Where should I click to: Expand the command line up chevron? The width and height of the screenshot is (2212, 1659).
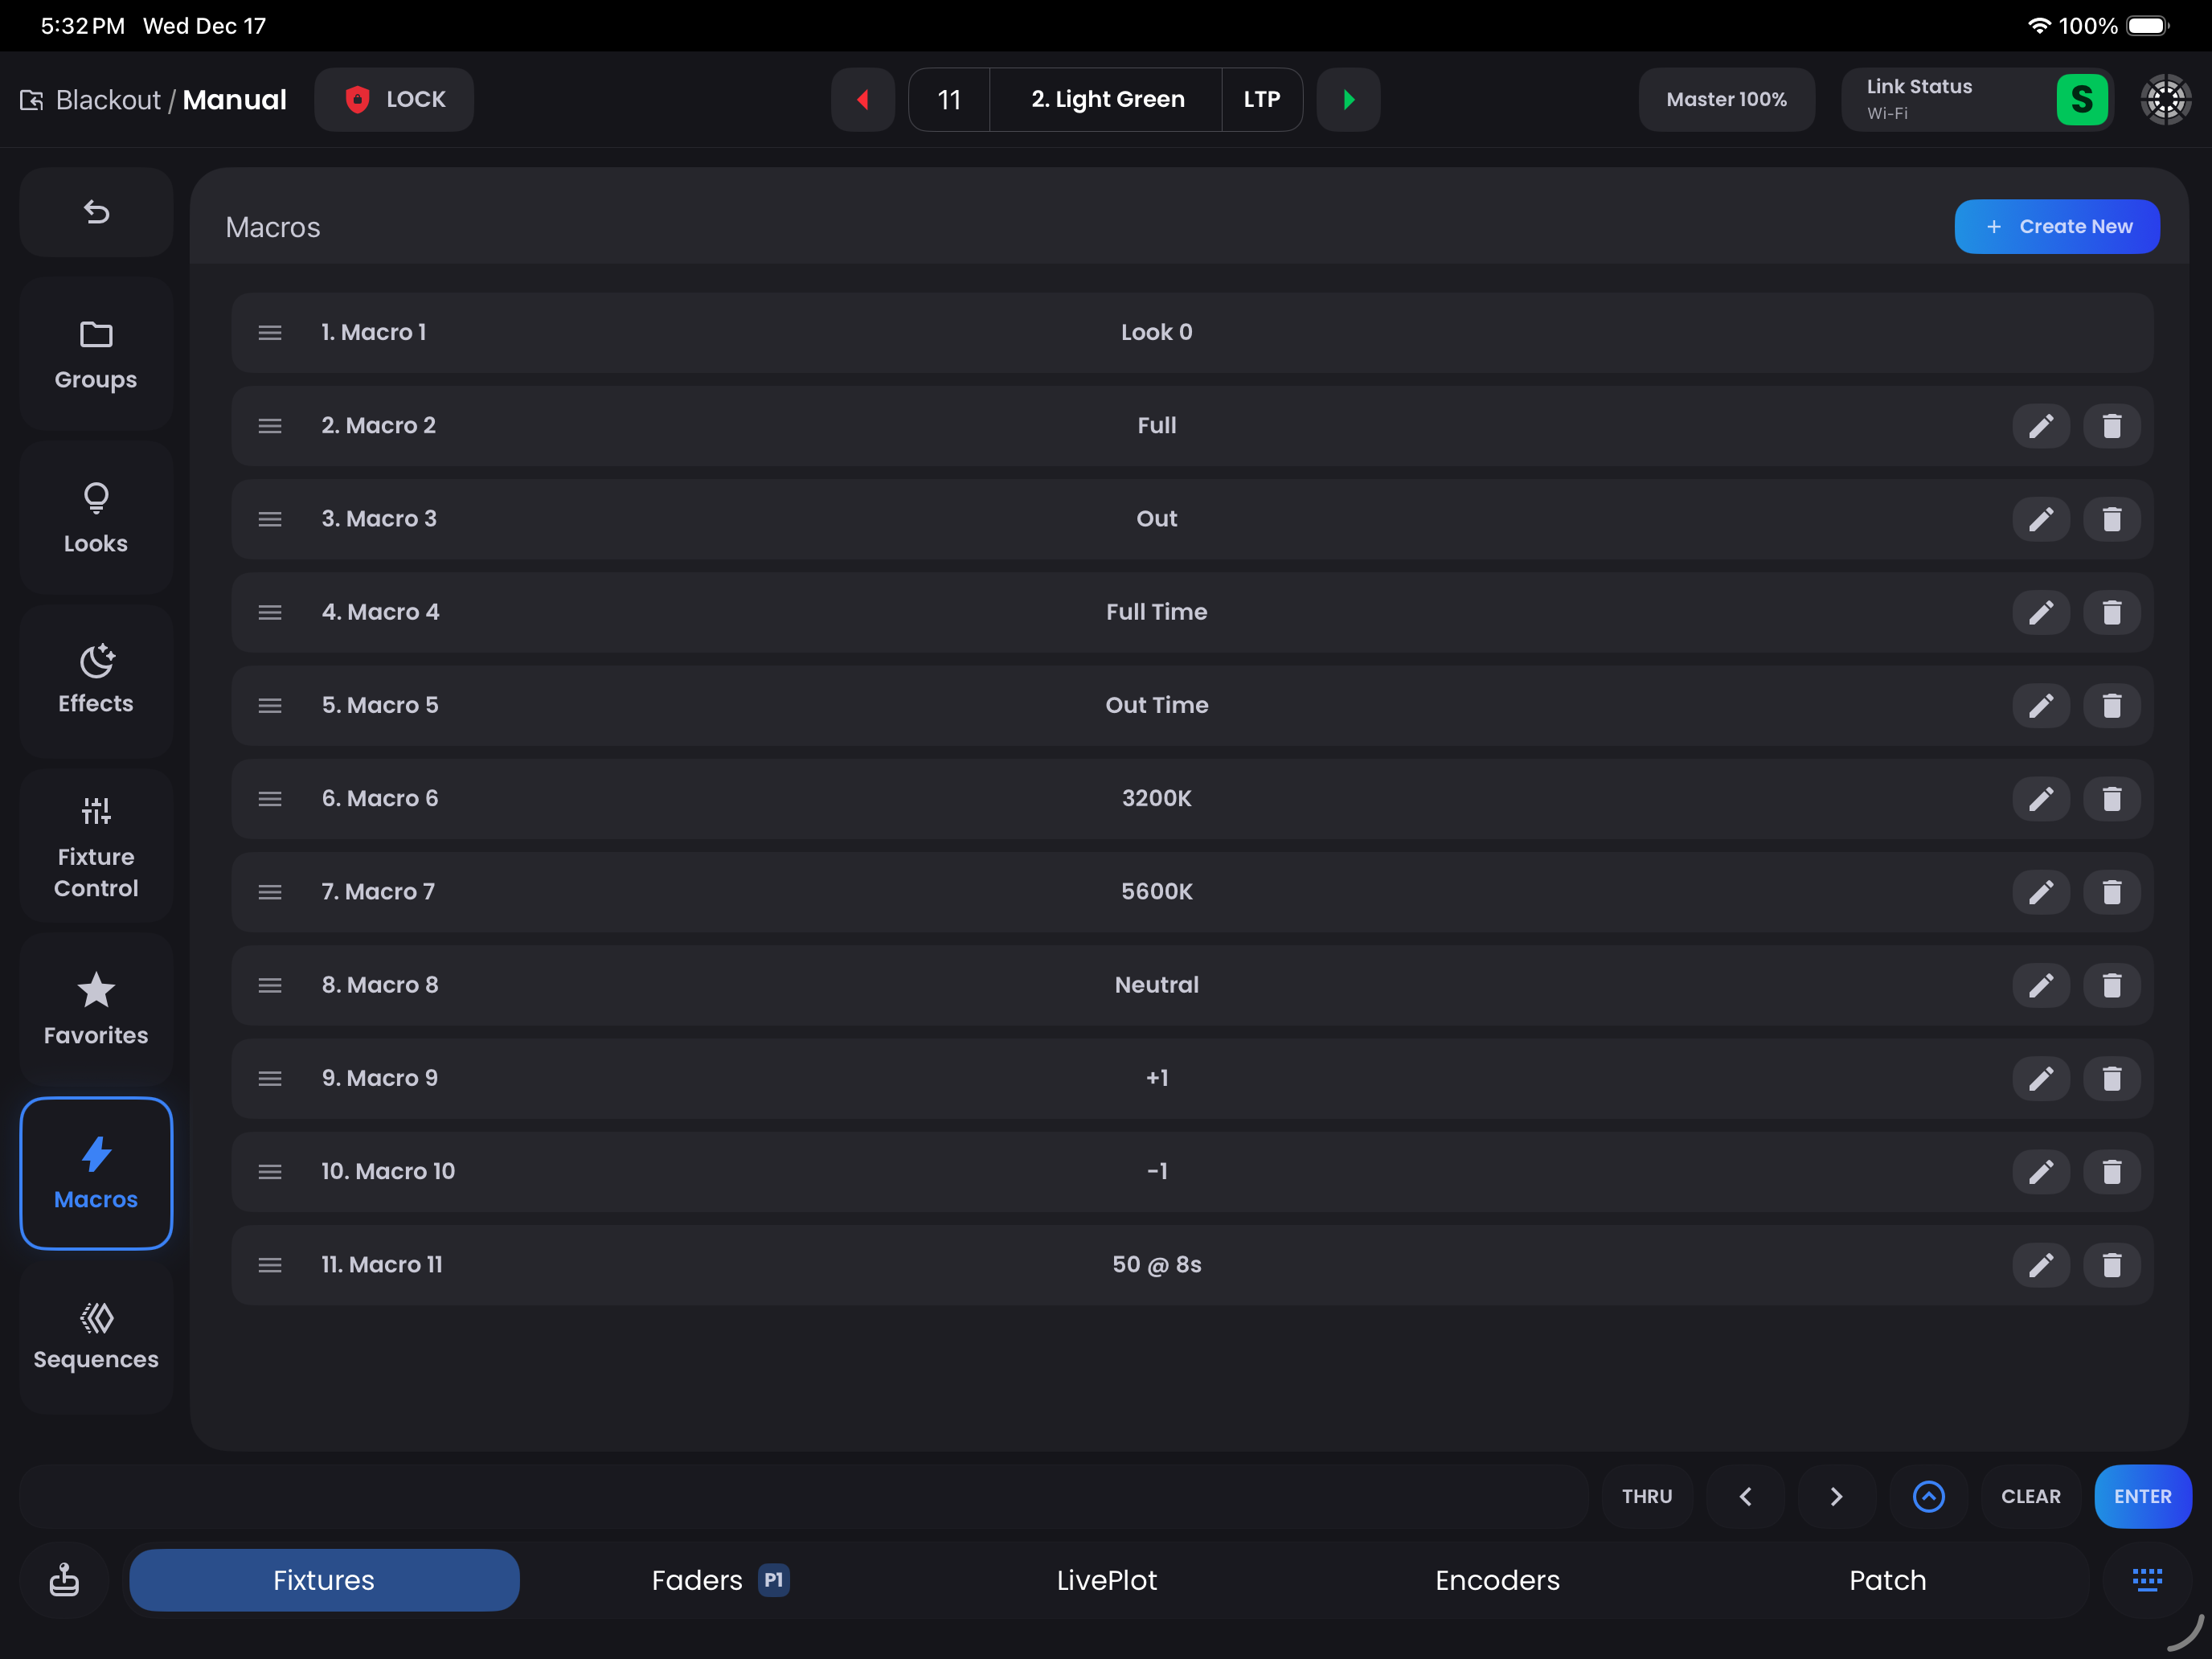tap(1928, 1496)
